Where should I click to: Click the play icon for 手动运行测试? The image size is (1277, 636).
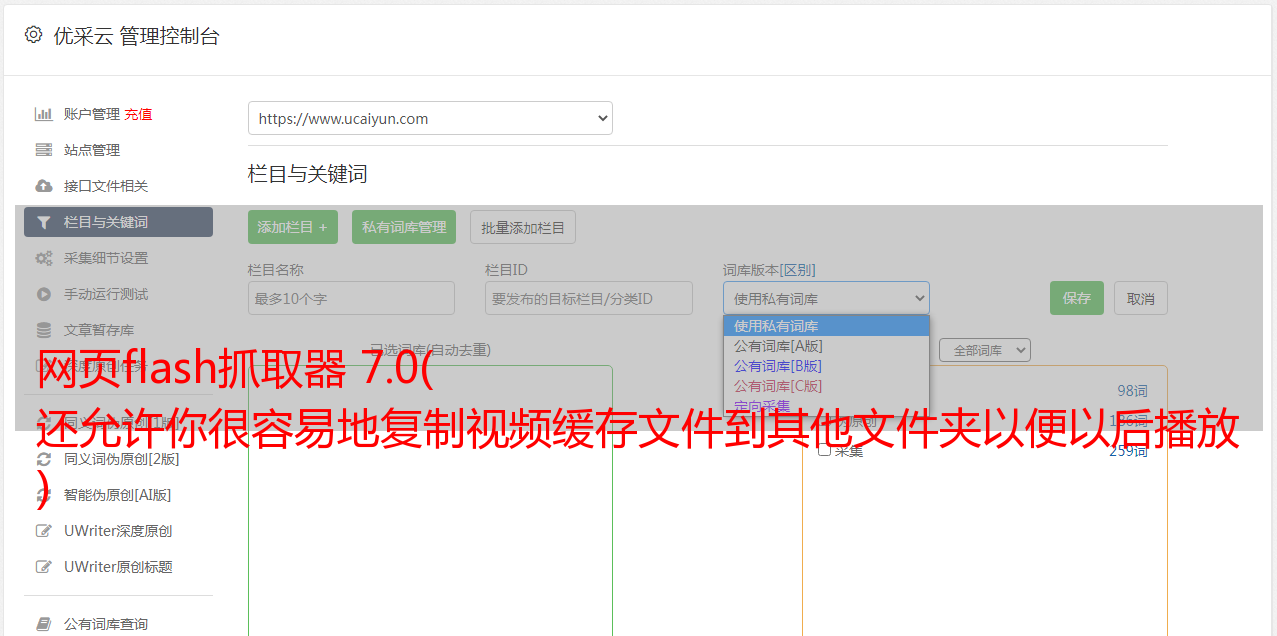click(x=44, y=294)
